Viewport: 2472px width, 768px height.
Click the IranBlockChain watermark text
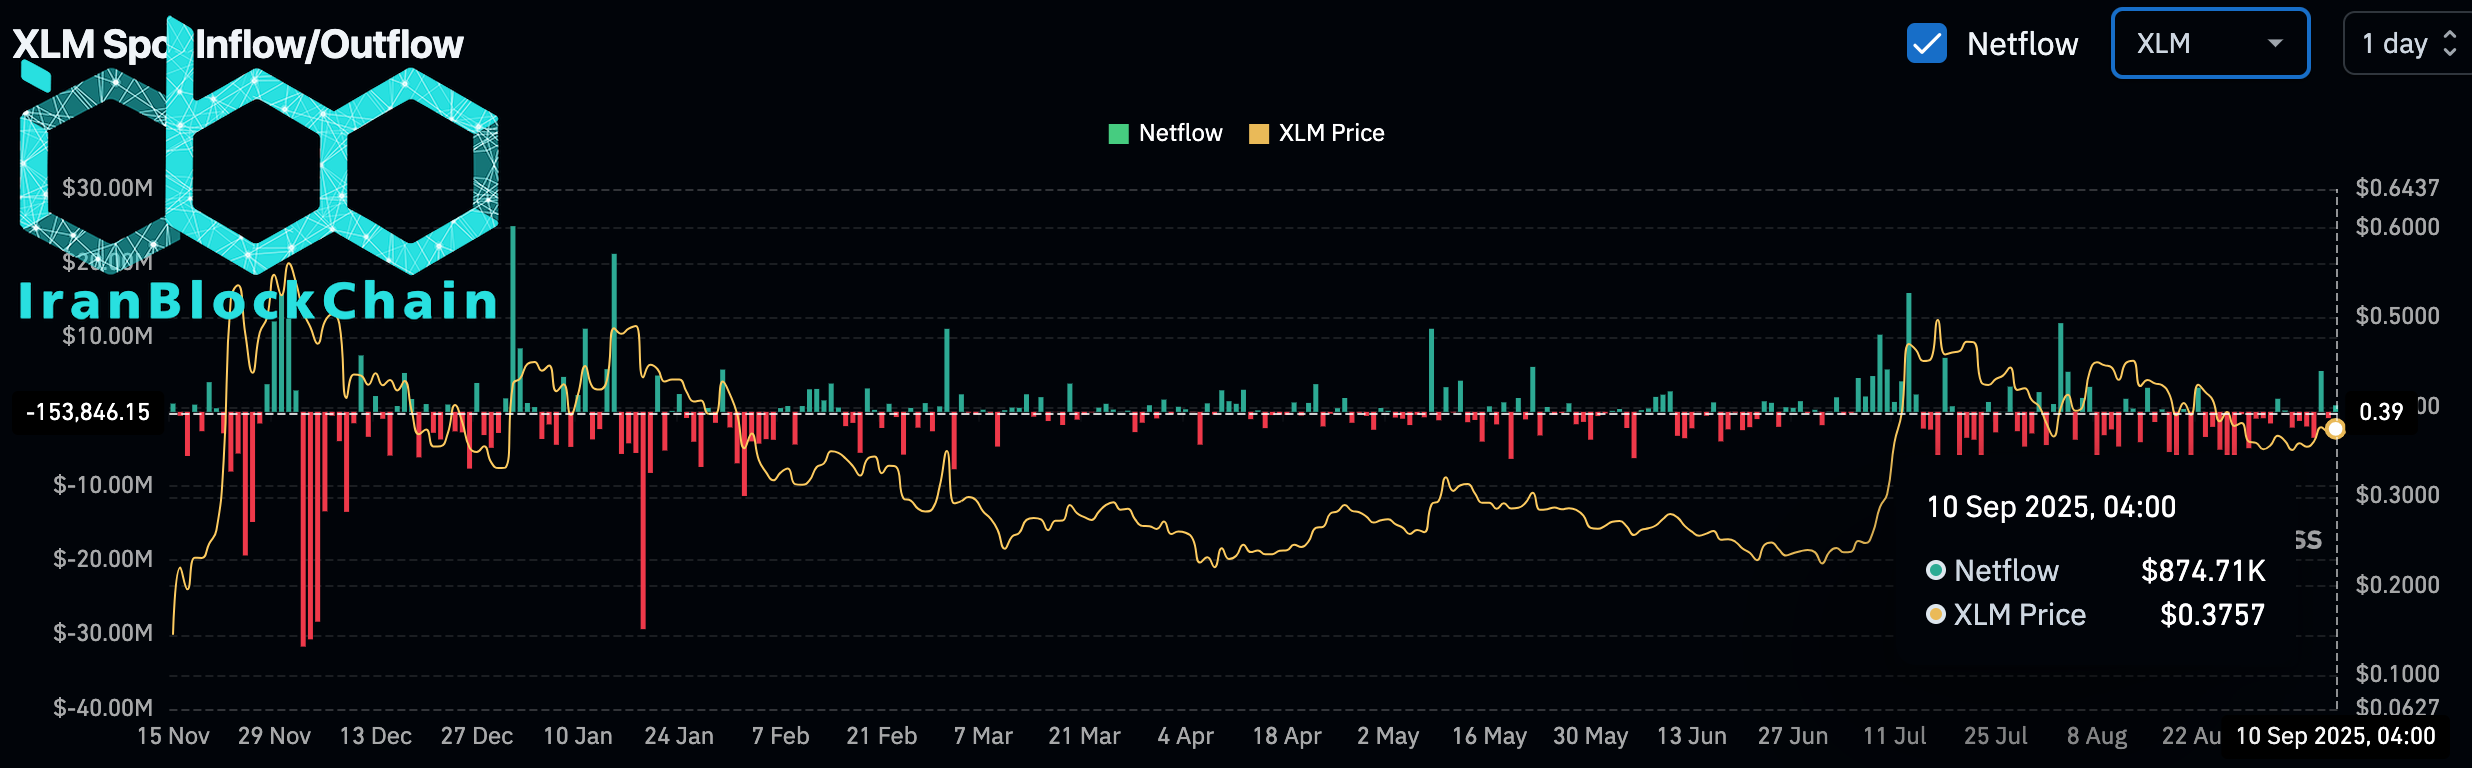pyautogui.click(x=258, y=301)
